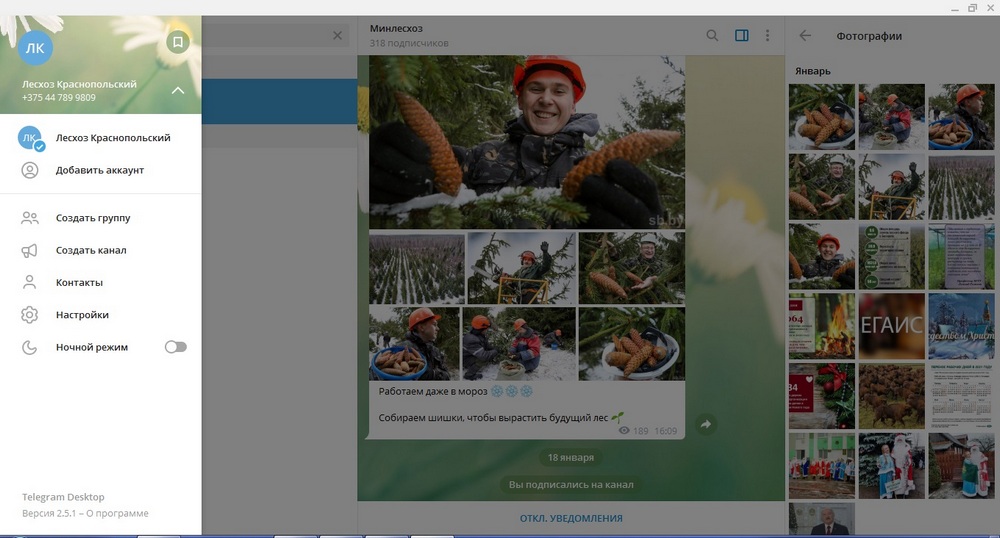Viewport: 1000px width, 538px height.
Task: Open large photo of smiling worker with cones
Action: pos(527,142)
